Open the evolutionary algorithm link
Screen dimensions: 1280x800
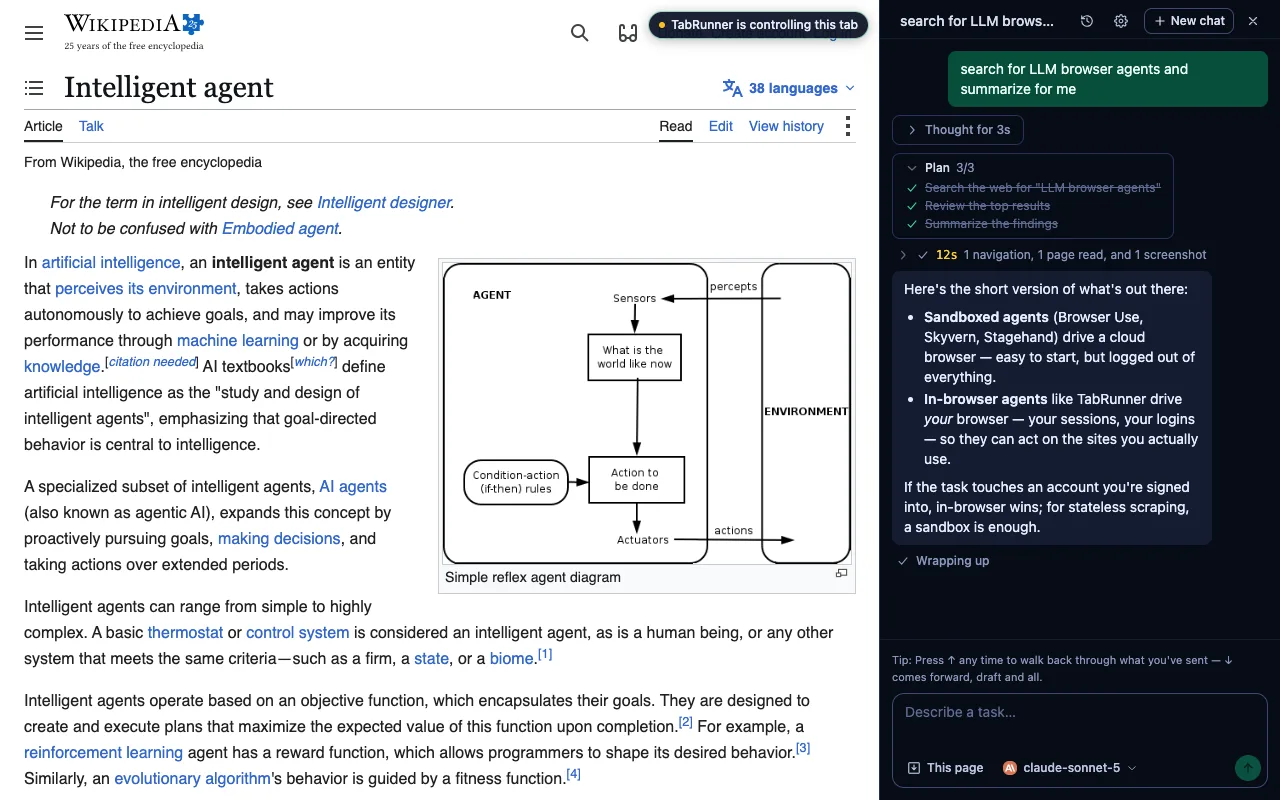pyautogui.click(x=192, y=778)
